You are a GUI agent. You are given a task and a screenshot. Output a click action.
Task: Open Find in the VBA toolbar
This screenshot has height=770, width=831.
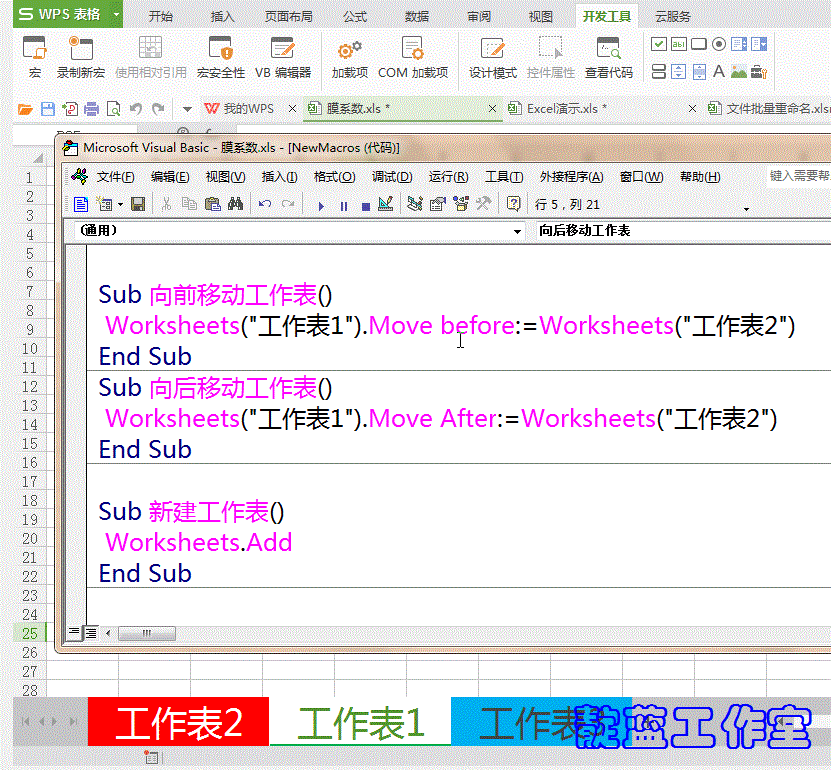(x=235, y=204)
